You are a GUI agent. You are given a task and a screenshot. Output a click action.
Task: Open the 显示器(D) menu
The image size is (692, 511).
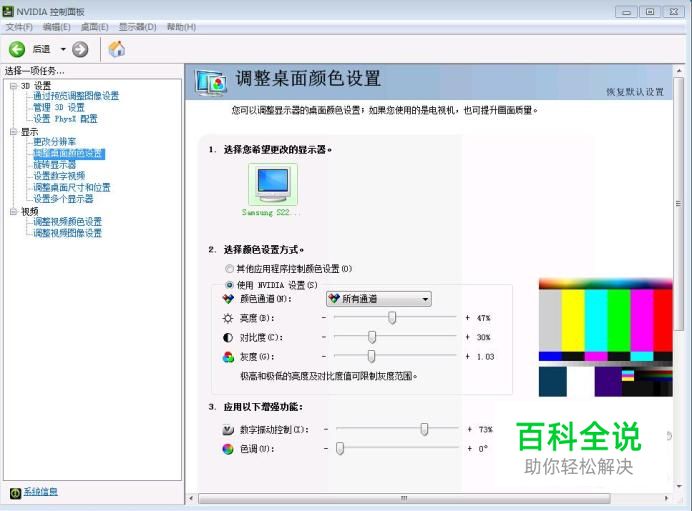coord(138,27)
